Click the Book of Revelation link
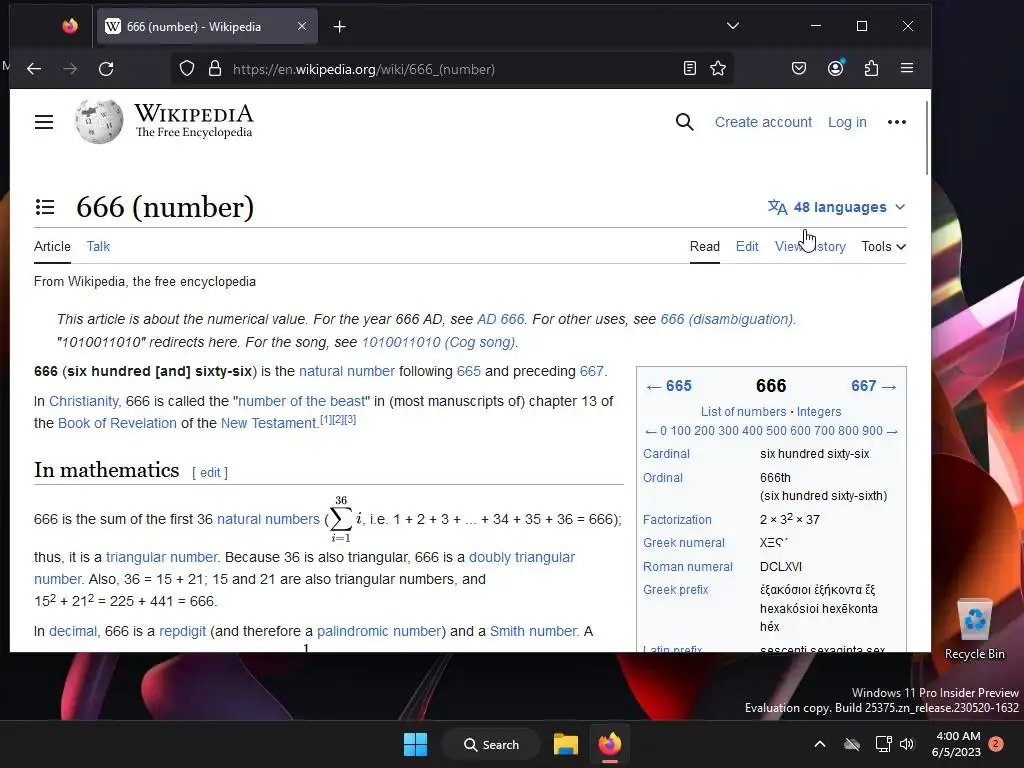 117,423
